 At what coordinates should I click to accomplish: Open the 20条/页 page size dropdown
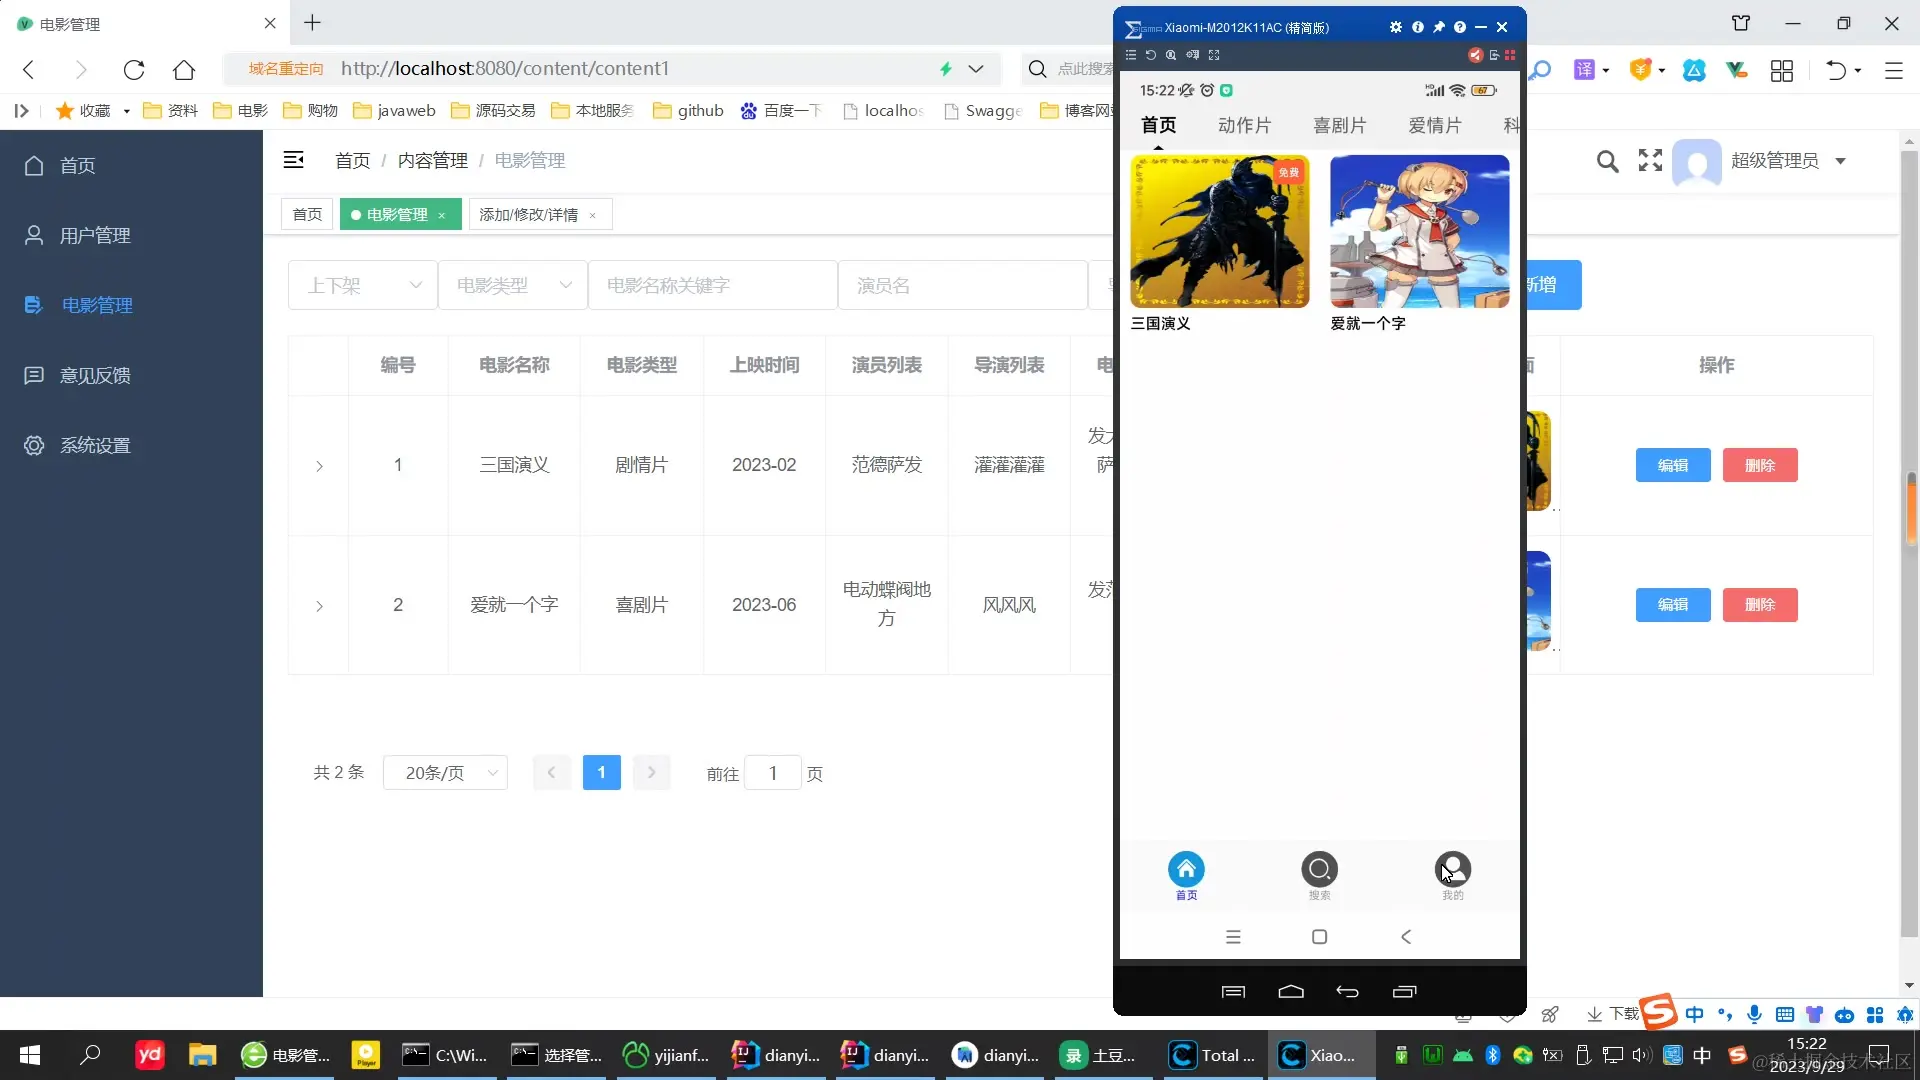click(x=445, y=773)
